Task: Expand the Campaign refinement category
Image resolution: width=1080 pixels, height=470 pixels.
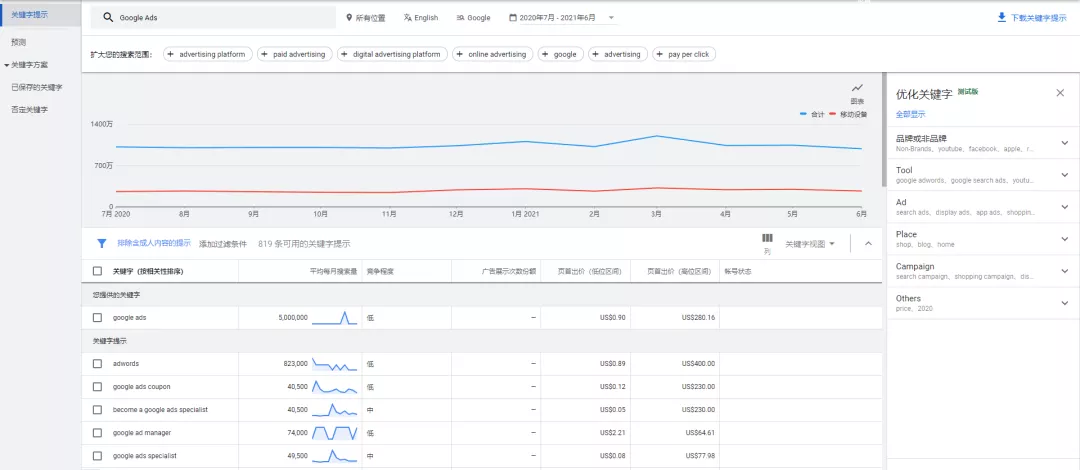Action: pos(1064,271)
